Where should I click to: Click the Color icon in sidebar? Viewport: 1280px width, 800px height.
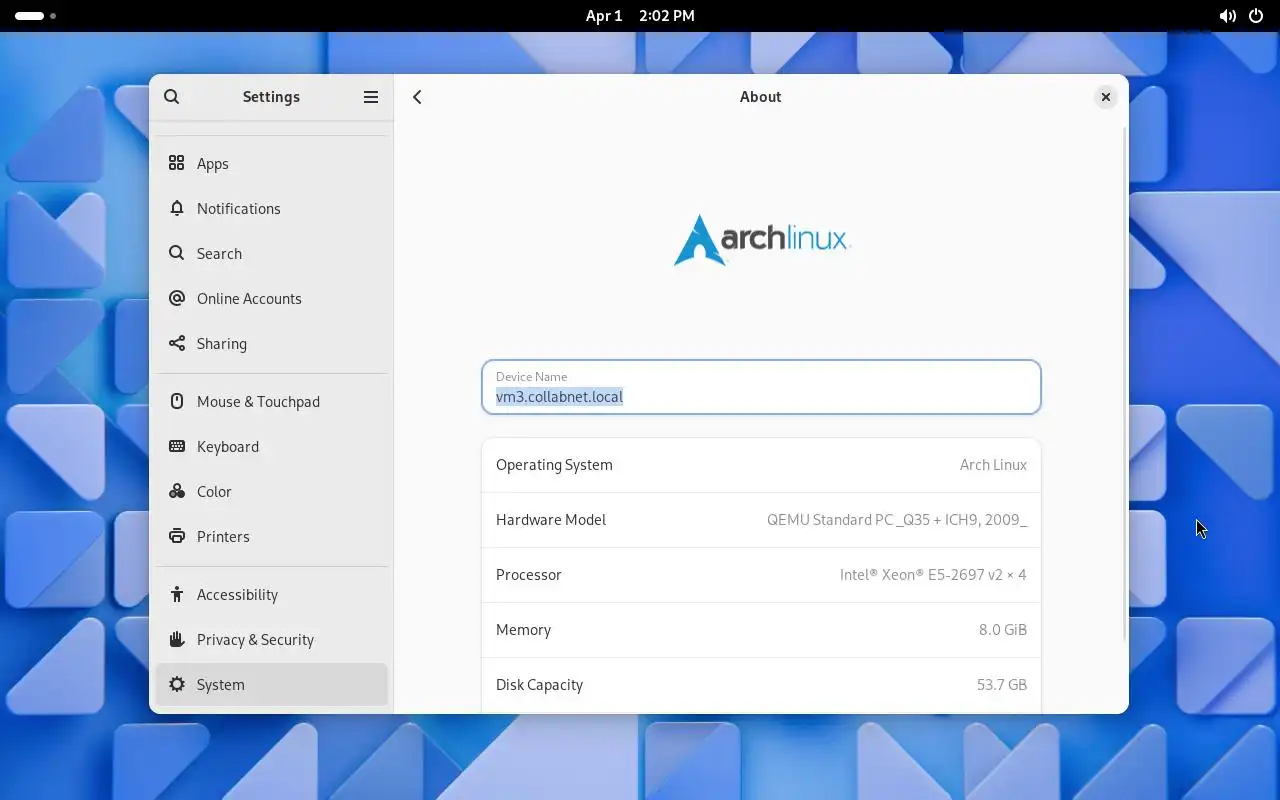click(x=177, y=491)
